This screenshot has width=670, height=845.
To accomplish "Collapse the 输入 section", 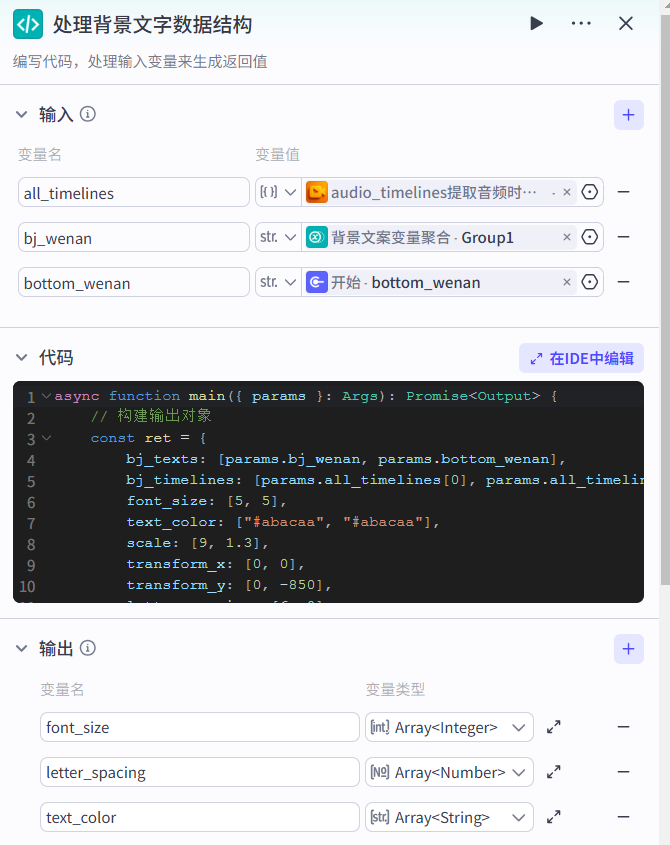I will [x=22, y=114].
